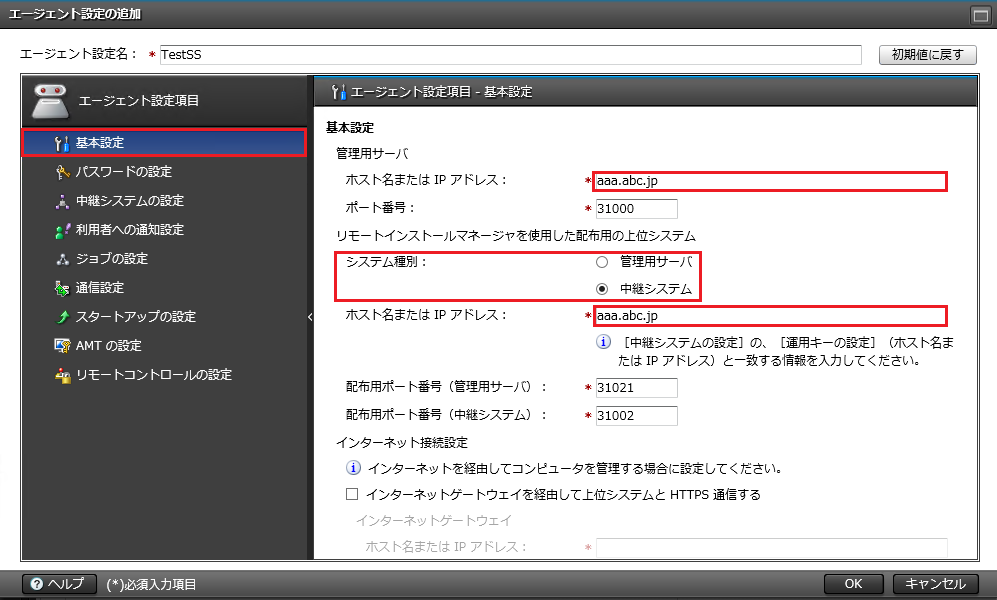Click the 基本設定 section heading
Viewport: 997px width, 600px height.
click(350, 128)
